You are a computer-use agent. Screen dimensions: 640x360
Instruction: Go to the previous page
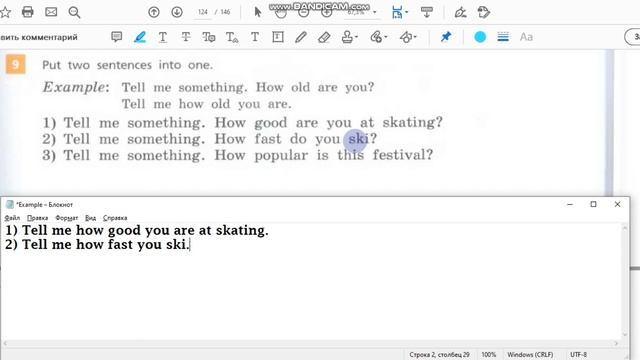(x=154, y=12)
